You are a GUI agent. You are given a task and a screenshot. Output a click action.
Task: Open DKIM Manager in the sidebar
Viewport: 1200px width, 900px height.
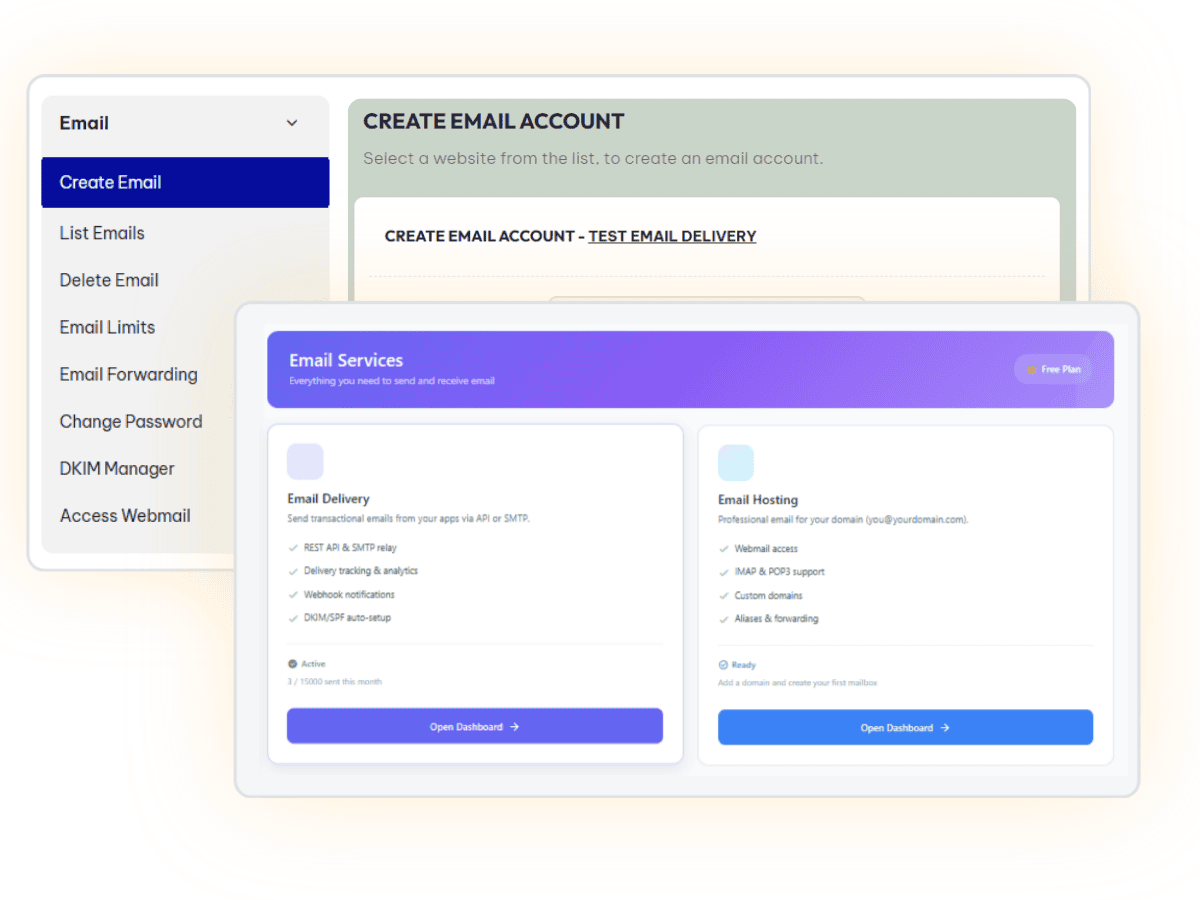117,468
